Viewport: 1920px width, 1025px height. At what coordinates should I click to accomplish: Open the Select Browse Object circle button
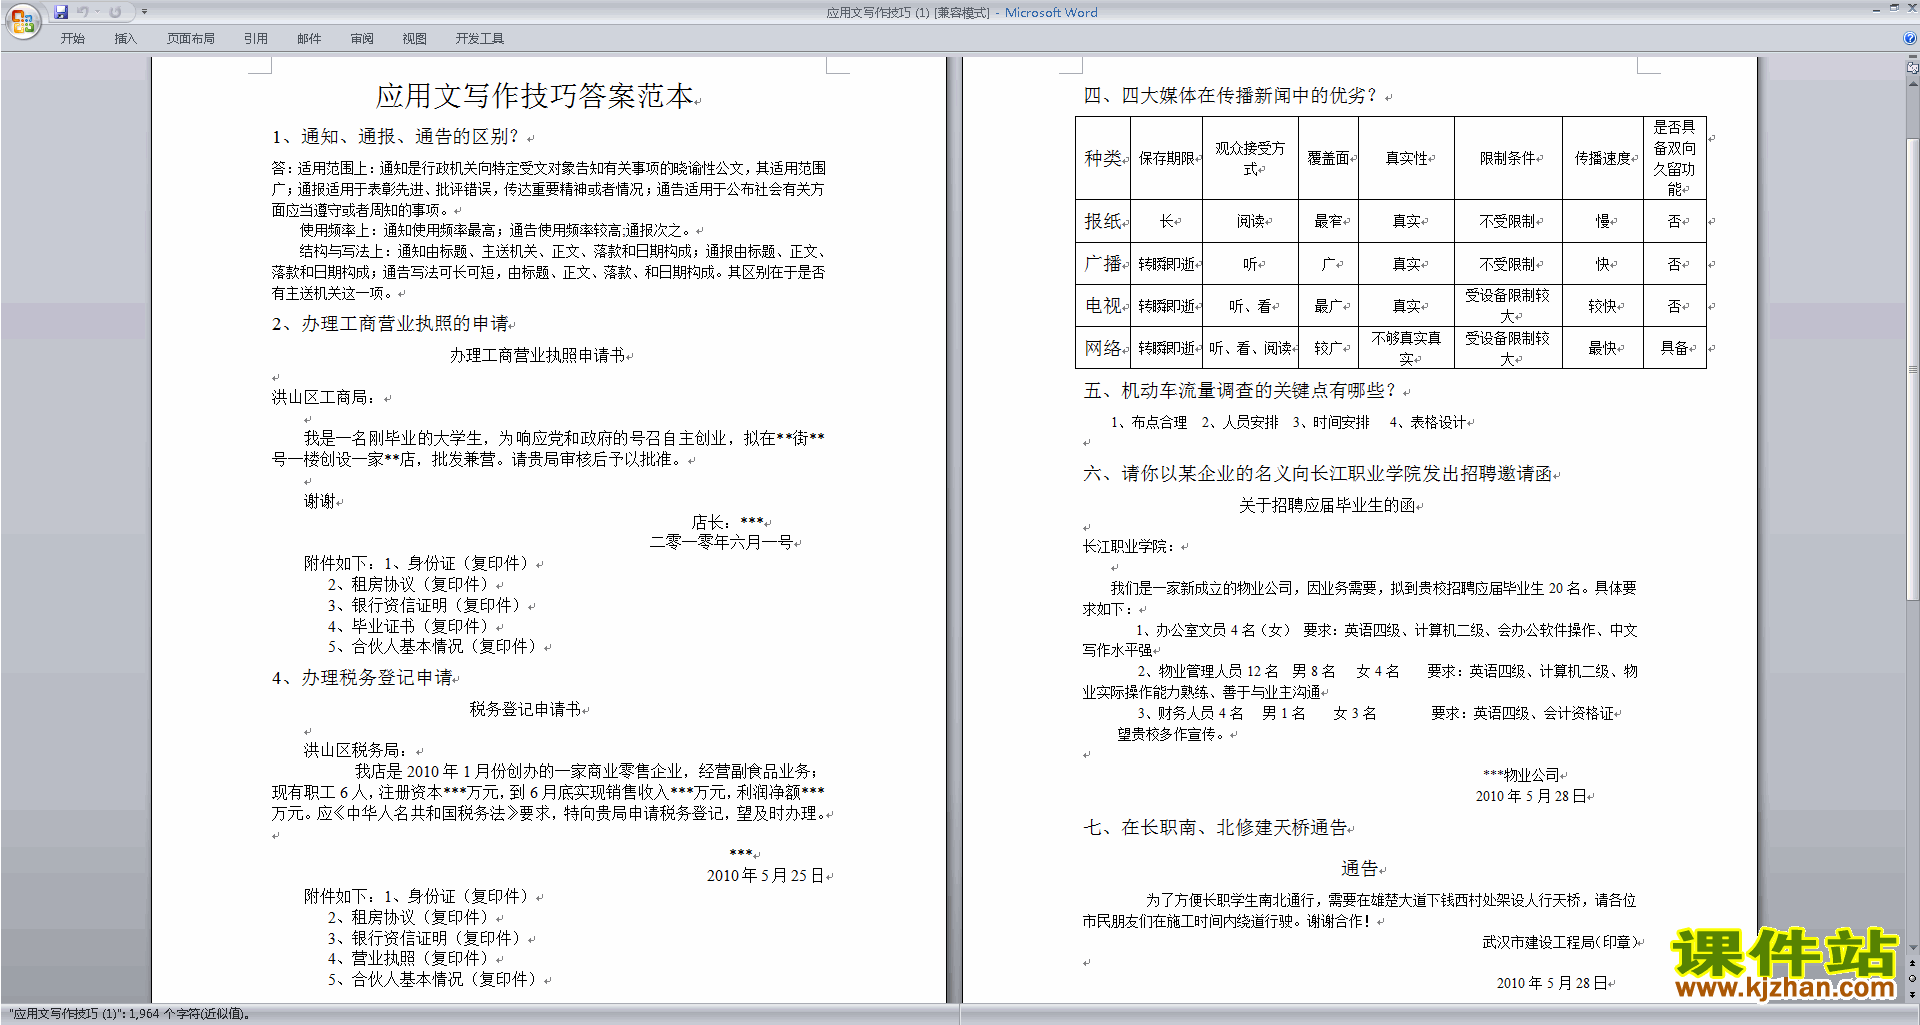(x=1913, y=978)
